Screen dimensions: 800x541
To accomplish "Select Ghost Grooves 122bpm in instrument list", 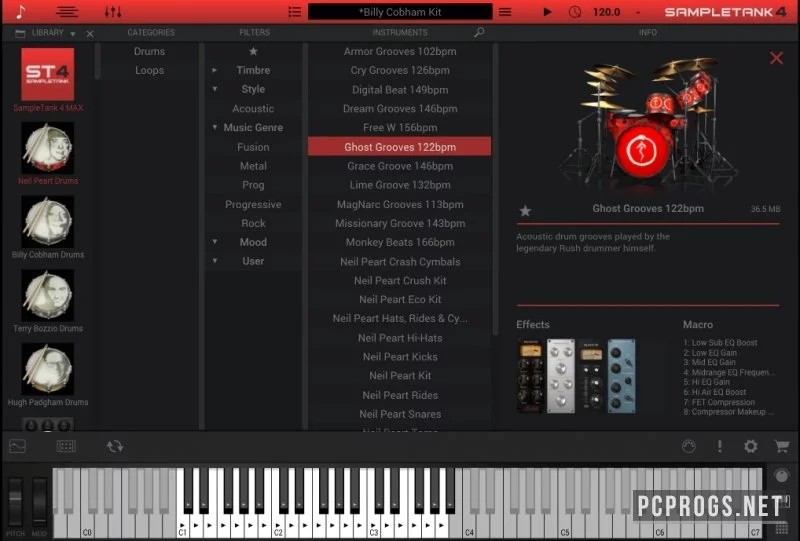I will point(400,147).
